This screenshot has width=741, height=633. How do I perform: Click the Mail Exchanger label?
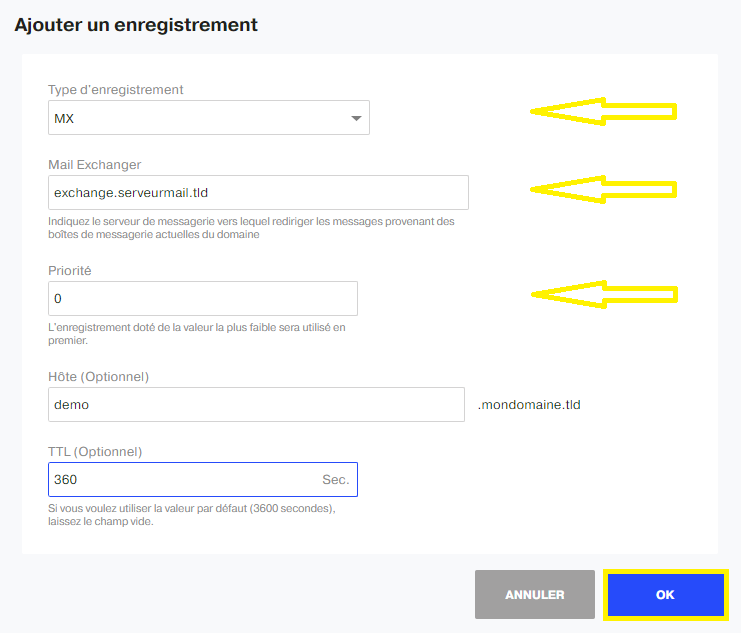point(95,165)
